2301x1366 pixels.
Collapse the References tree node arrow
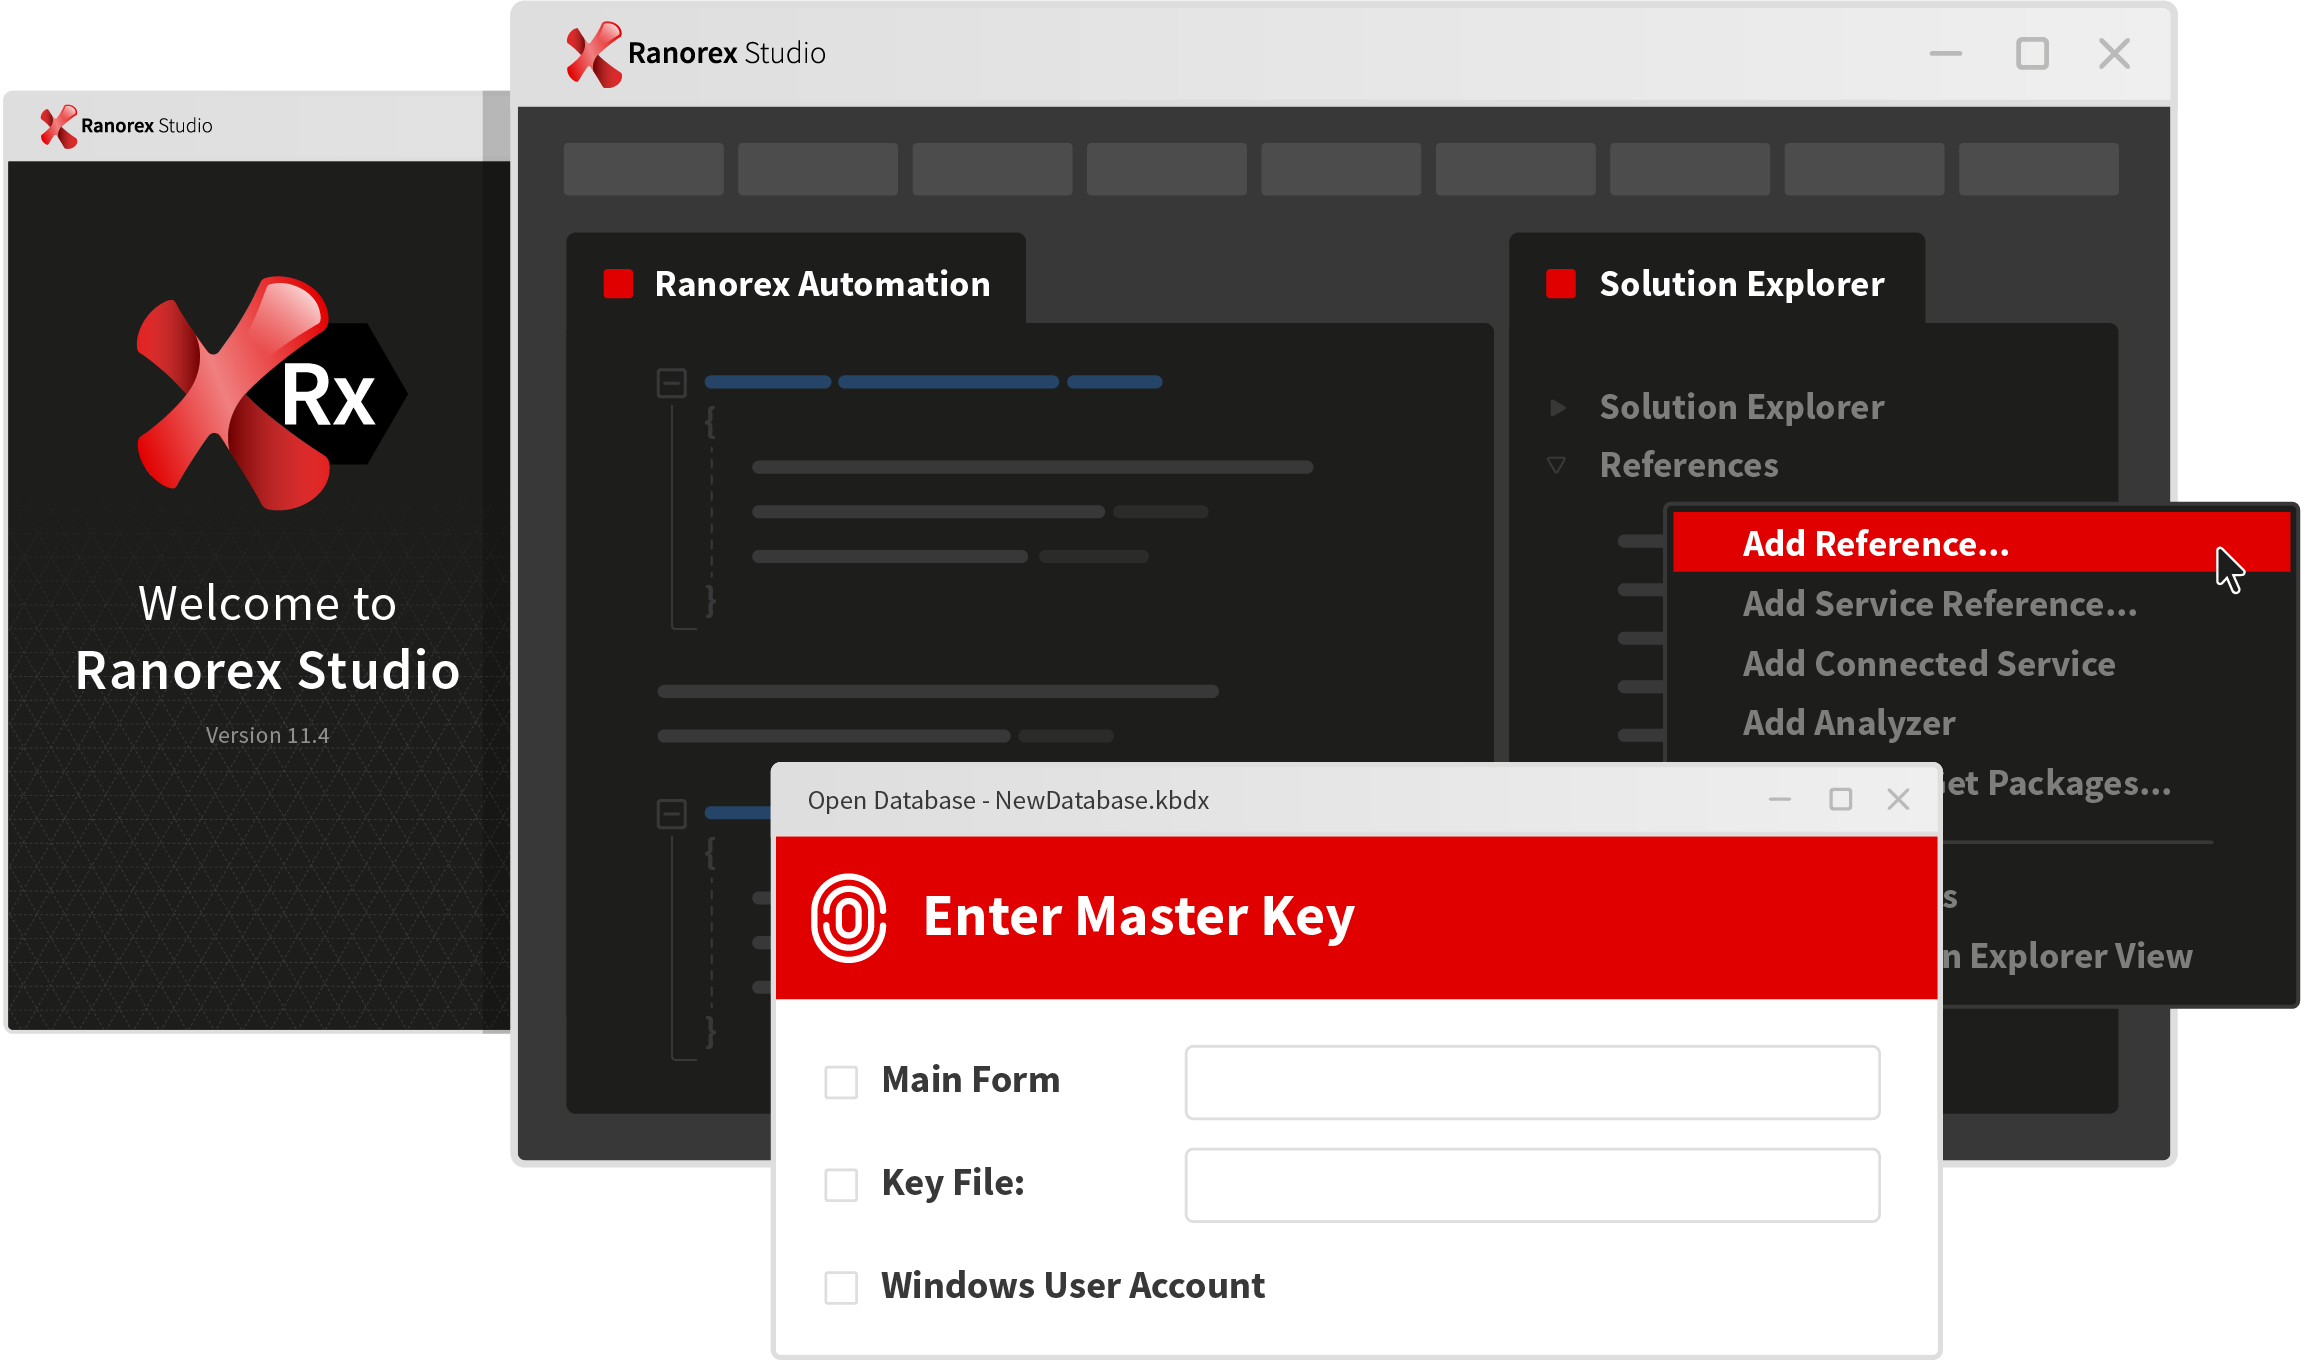click(x=1557, y=465)
